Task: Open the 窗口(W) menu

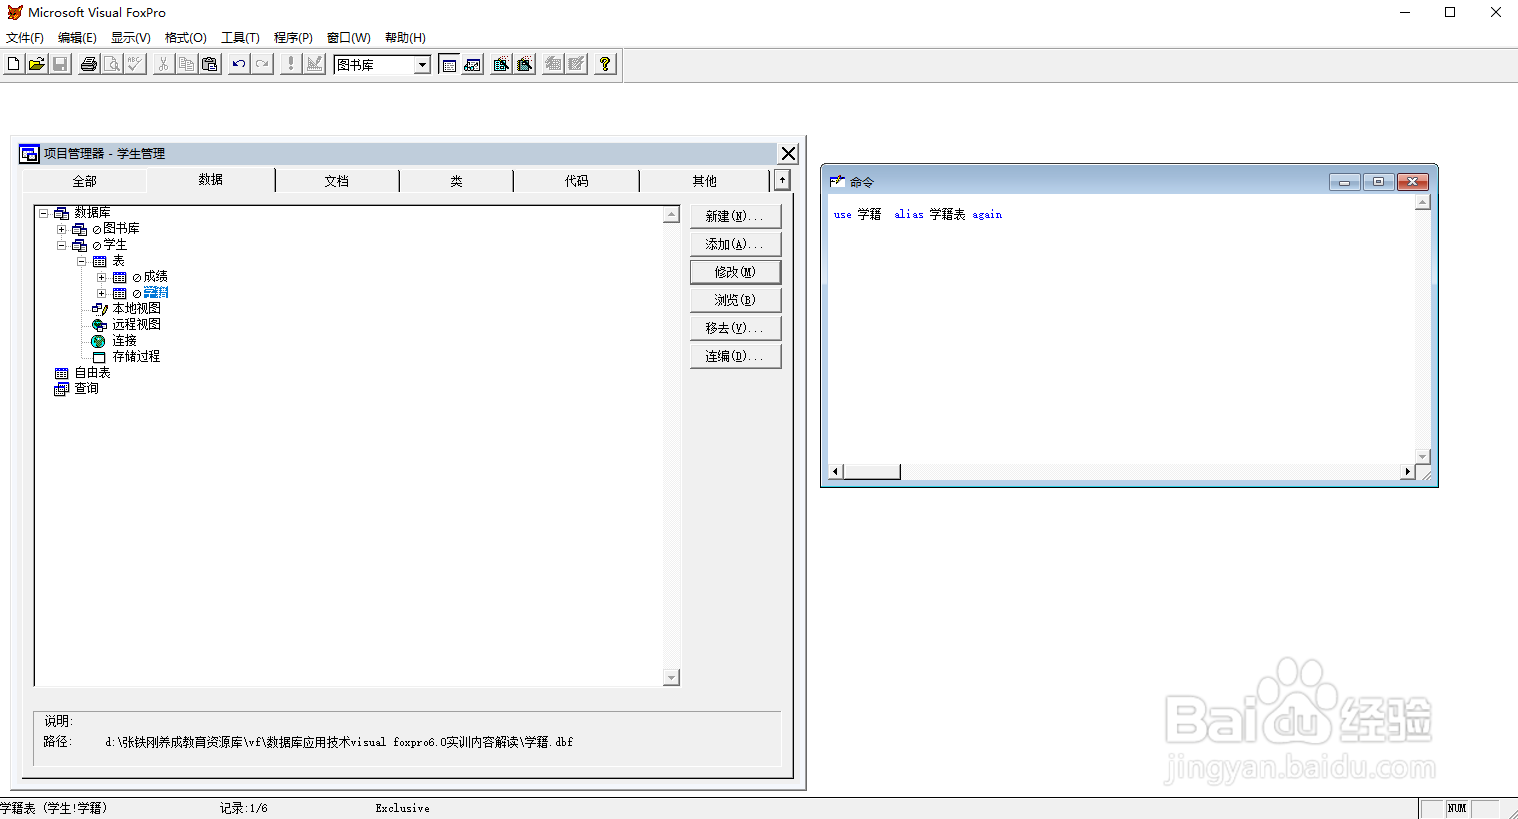Action: click(x=348, y=38)
